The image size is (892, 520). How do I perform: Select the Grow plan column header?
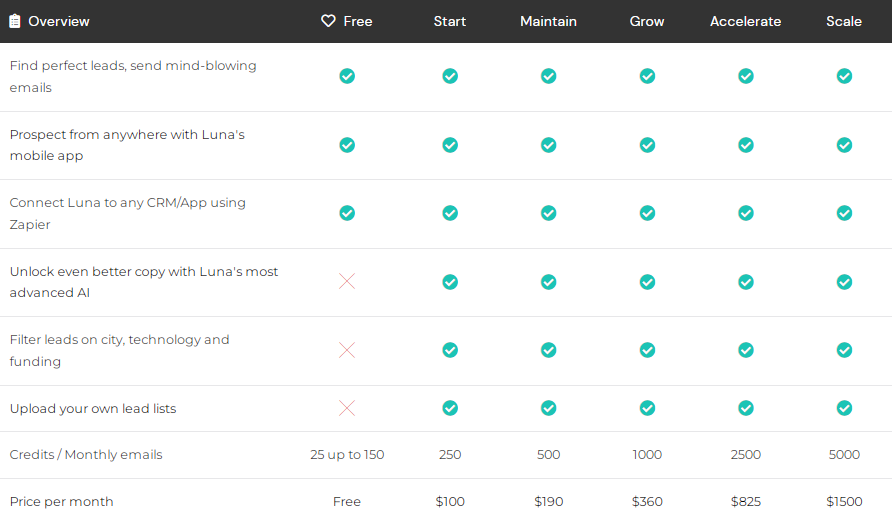647,21
